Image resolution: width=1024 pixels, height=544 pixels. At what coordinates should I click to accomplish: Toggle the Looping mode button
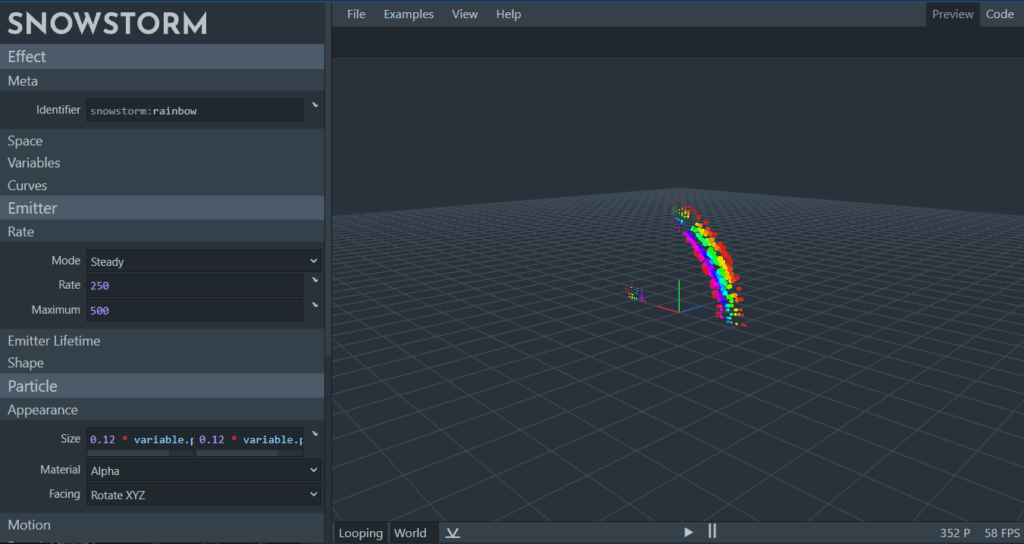point(360,533)
